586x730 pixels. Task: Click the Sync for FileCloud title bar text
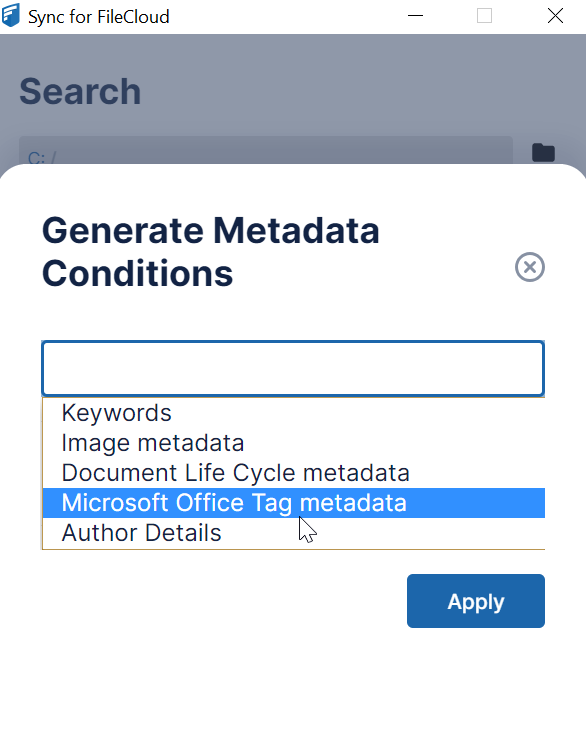(x=99, y=17)
